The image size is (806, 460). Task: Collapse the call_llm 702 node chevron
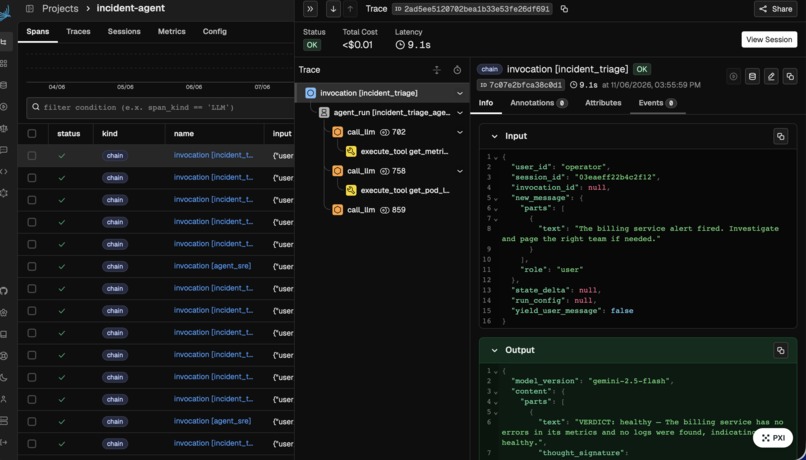(460, 132)
